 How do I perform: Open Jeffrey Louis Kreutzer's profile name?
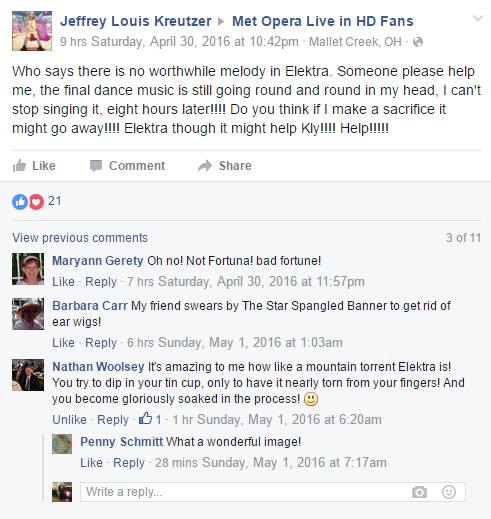136,21
